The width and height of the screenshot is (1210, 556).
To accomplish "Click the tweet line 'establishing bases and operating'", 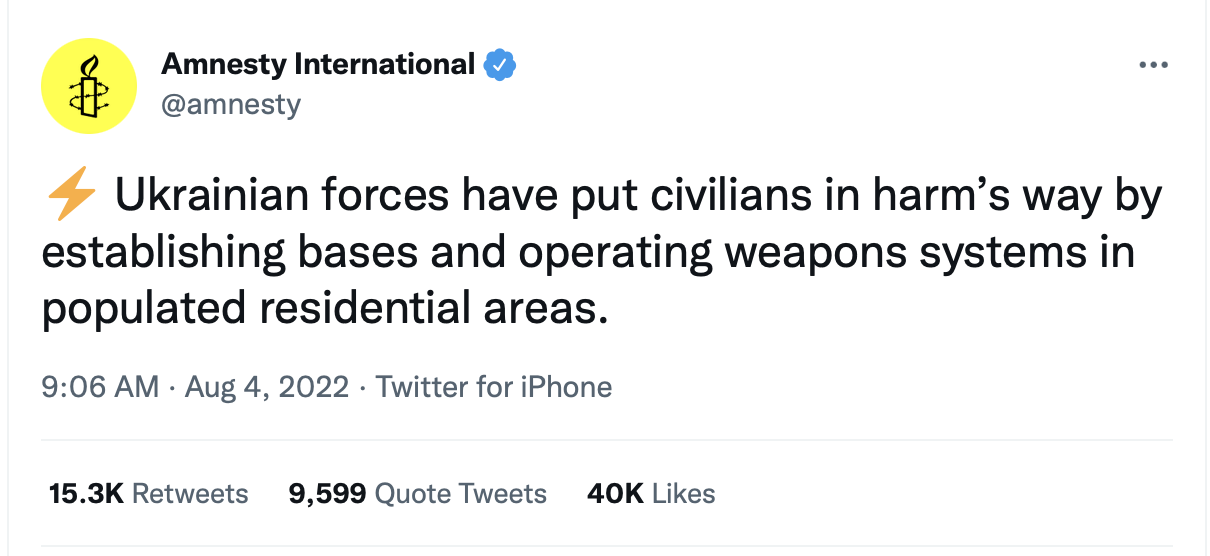I will point(588,253).
